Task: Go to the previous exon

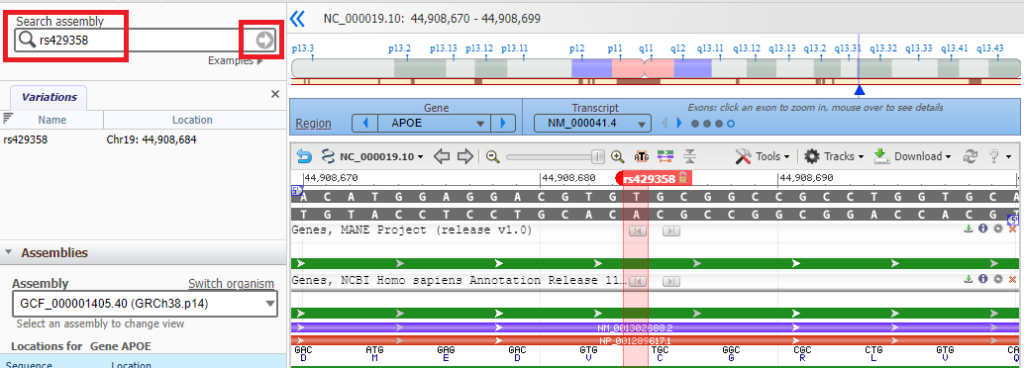Action: pos(665,123)
